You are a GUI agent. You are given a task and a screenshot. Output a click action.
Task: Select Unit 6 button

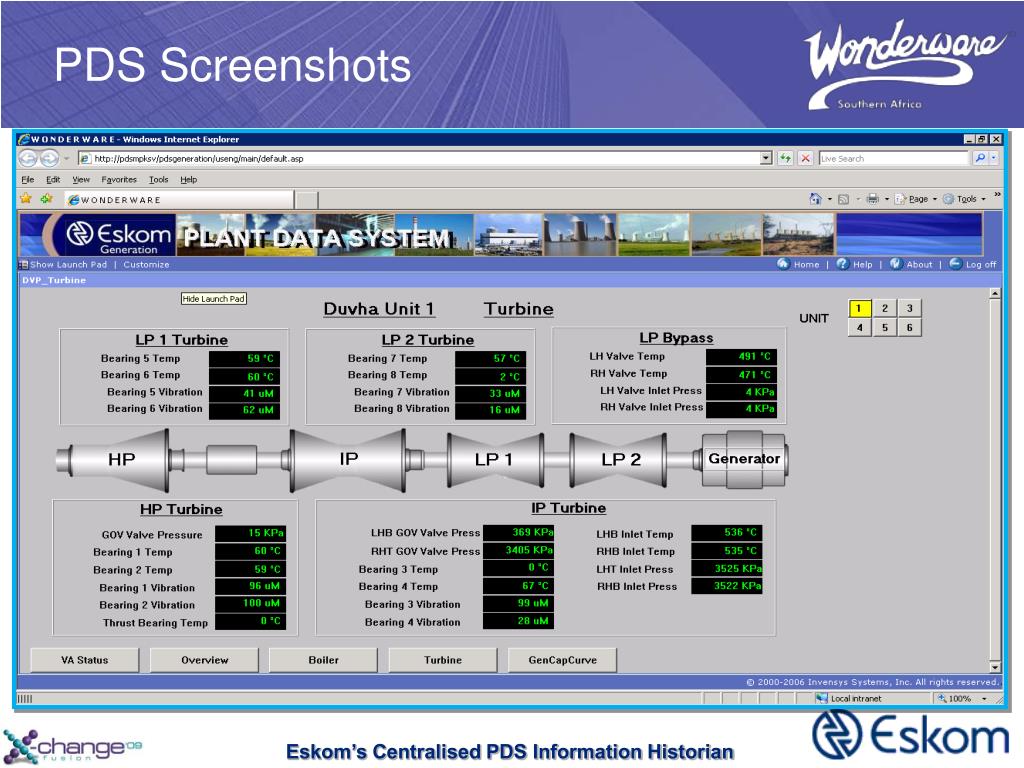point(910,328)
